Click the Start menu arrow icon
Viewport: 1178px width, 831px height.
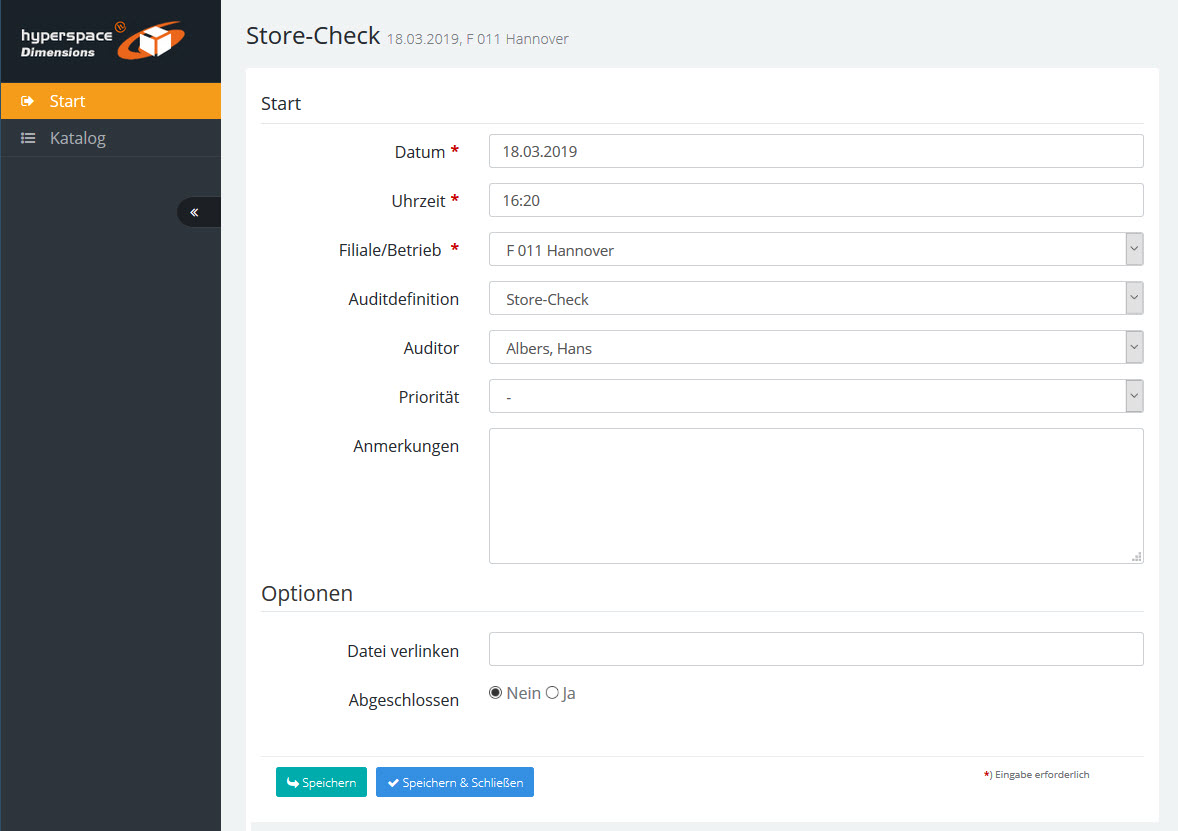(x=28, y=101)
